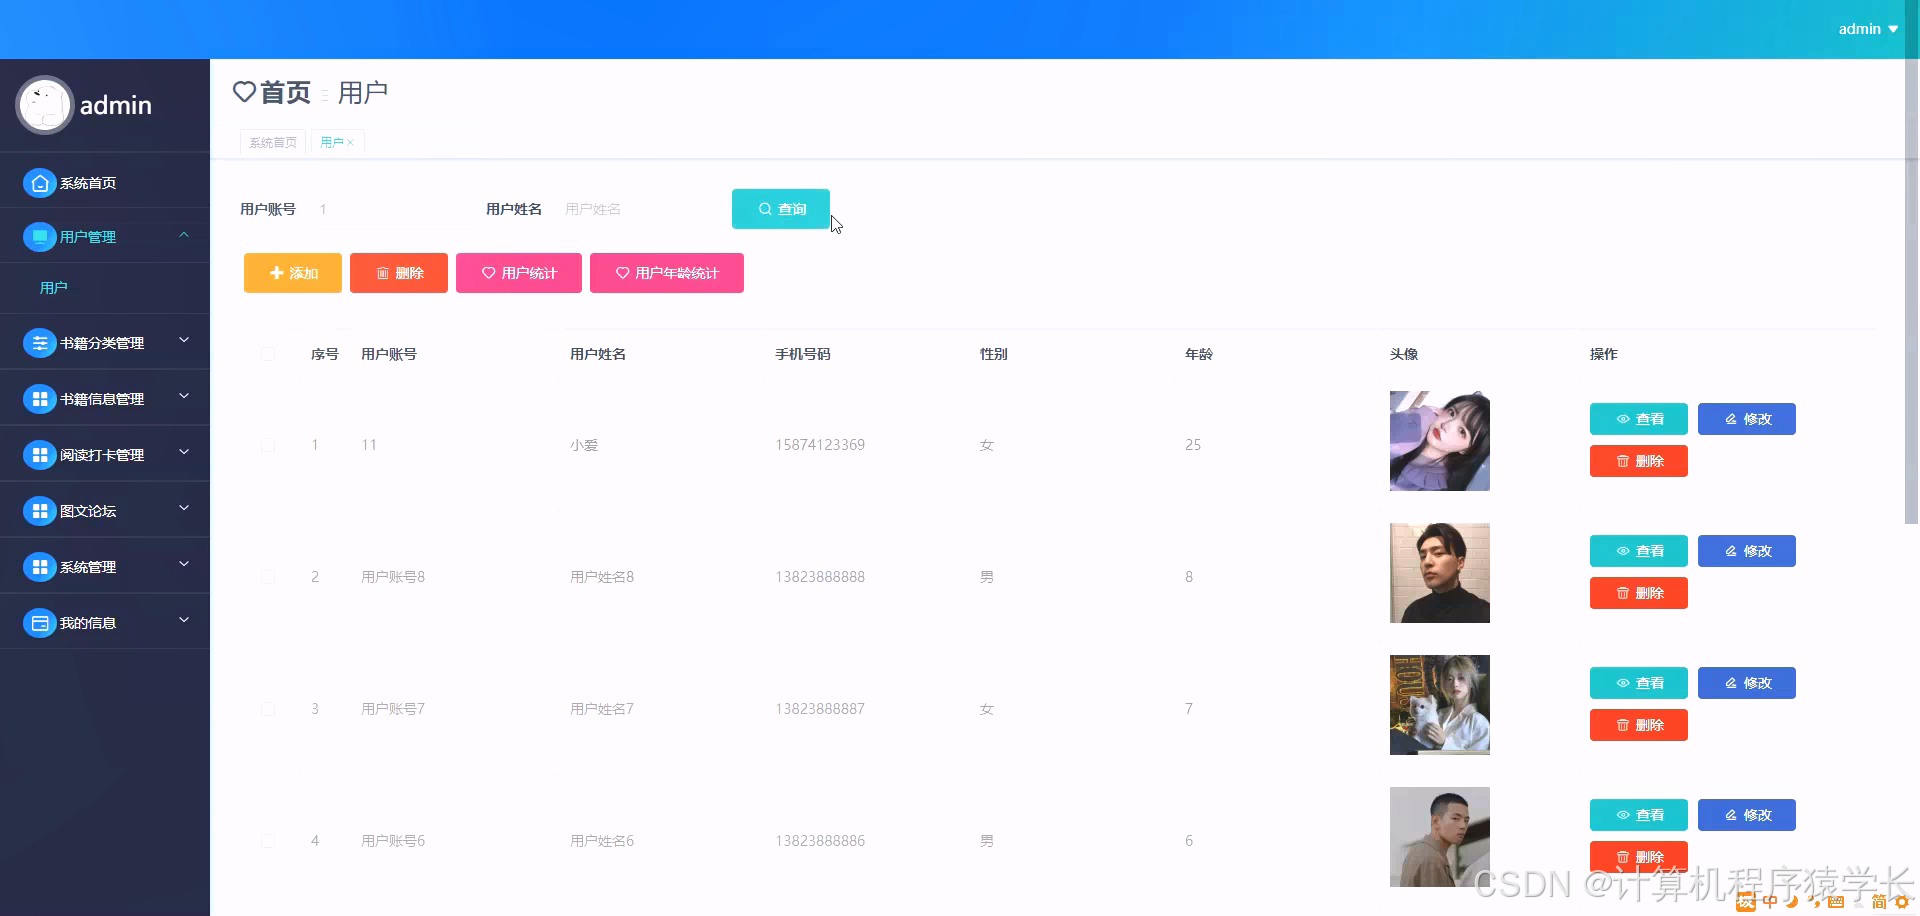Click the admin avatar in sidebar

(45, 105)
